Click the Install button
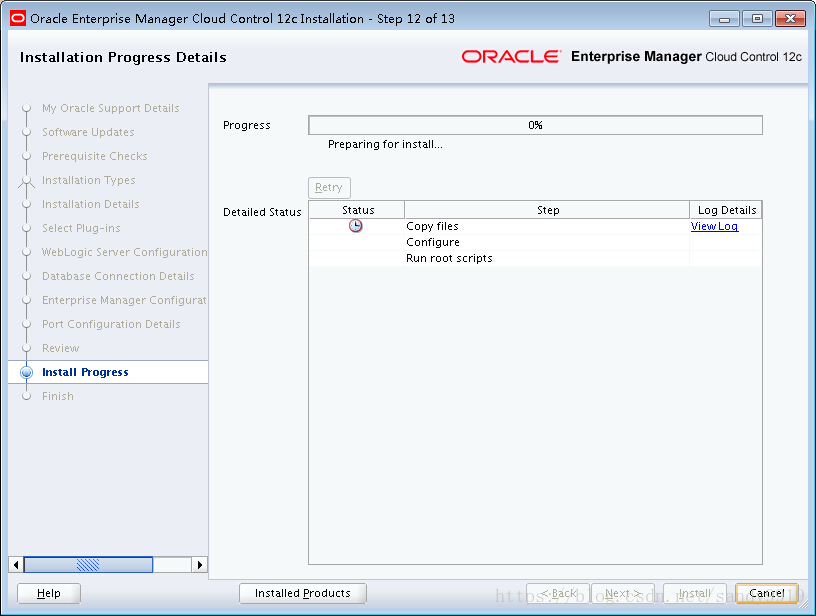The image size is (816, 616). click(x=695, y=593)
